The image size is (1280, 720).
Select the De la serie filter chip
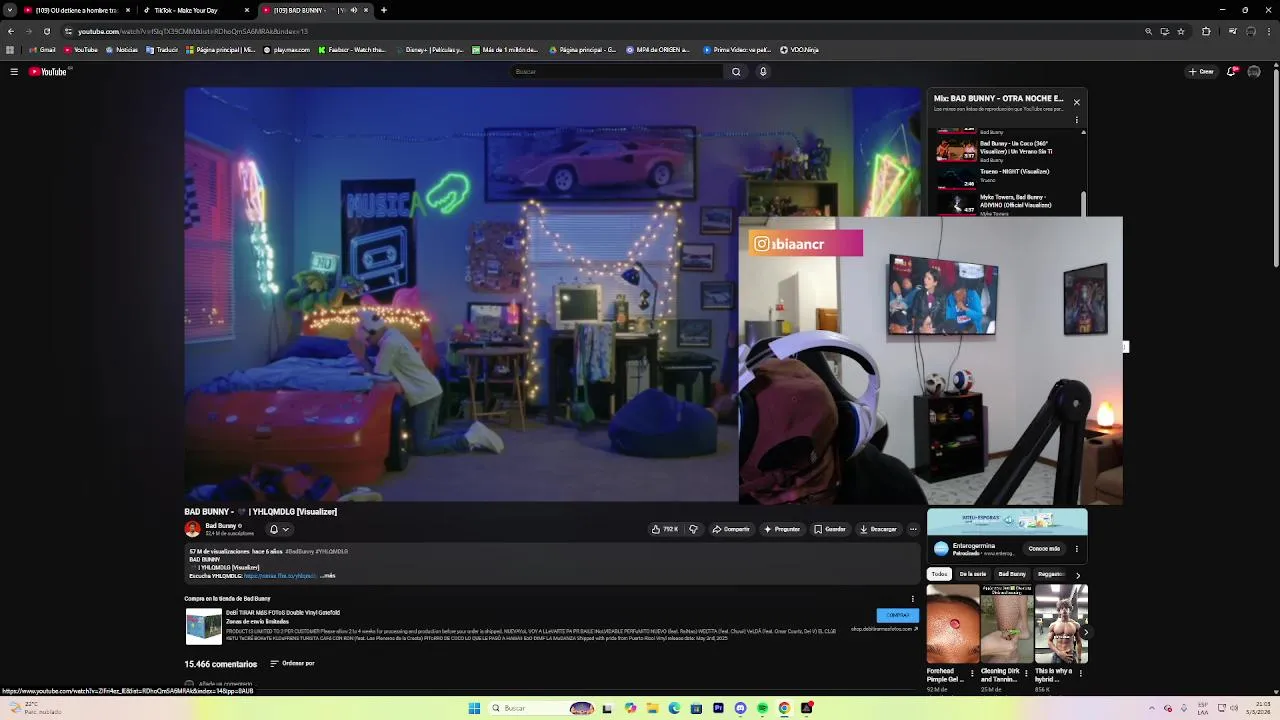point(972,574)
